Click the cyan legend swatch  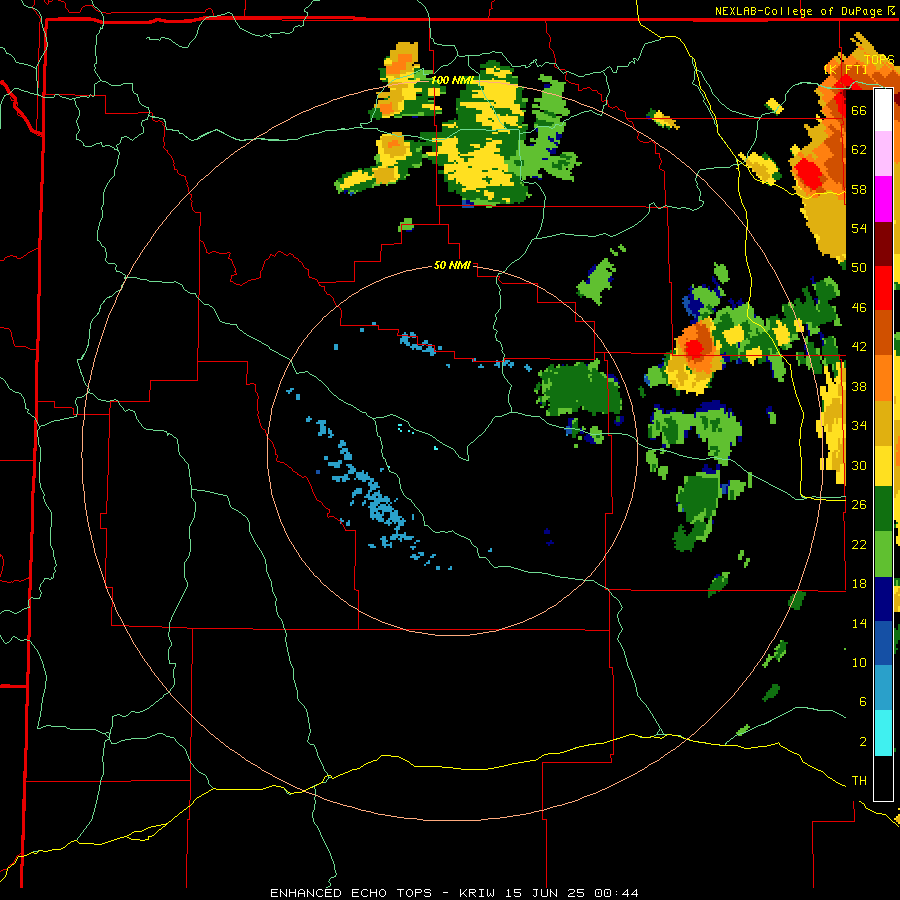883,733
